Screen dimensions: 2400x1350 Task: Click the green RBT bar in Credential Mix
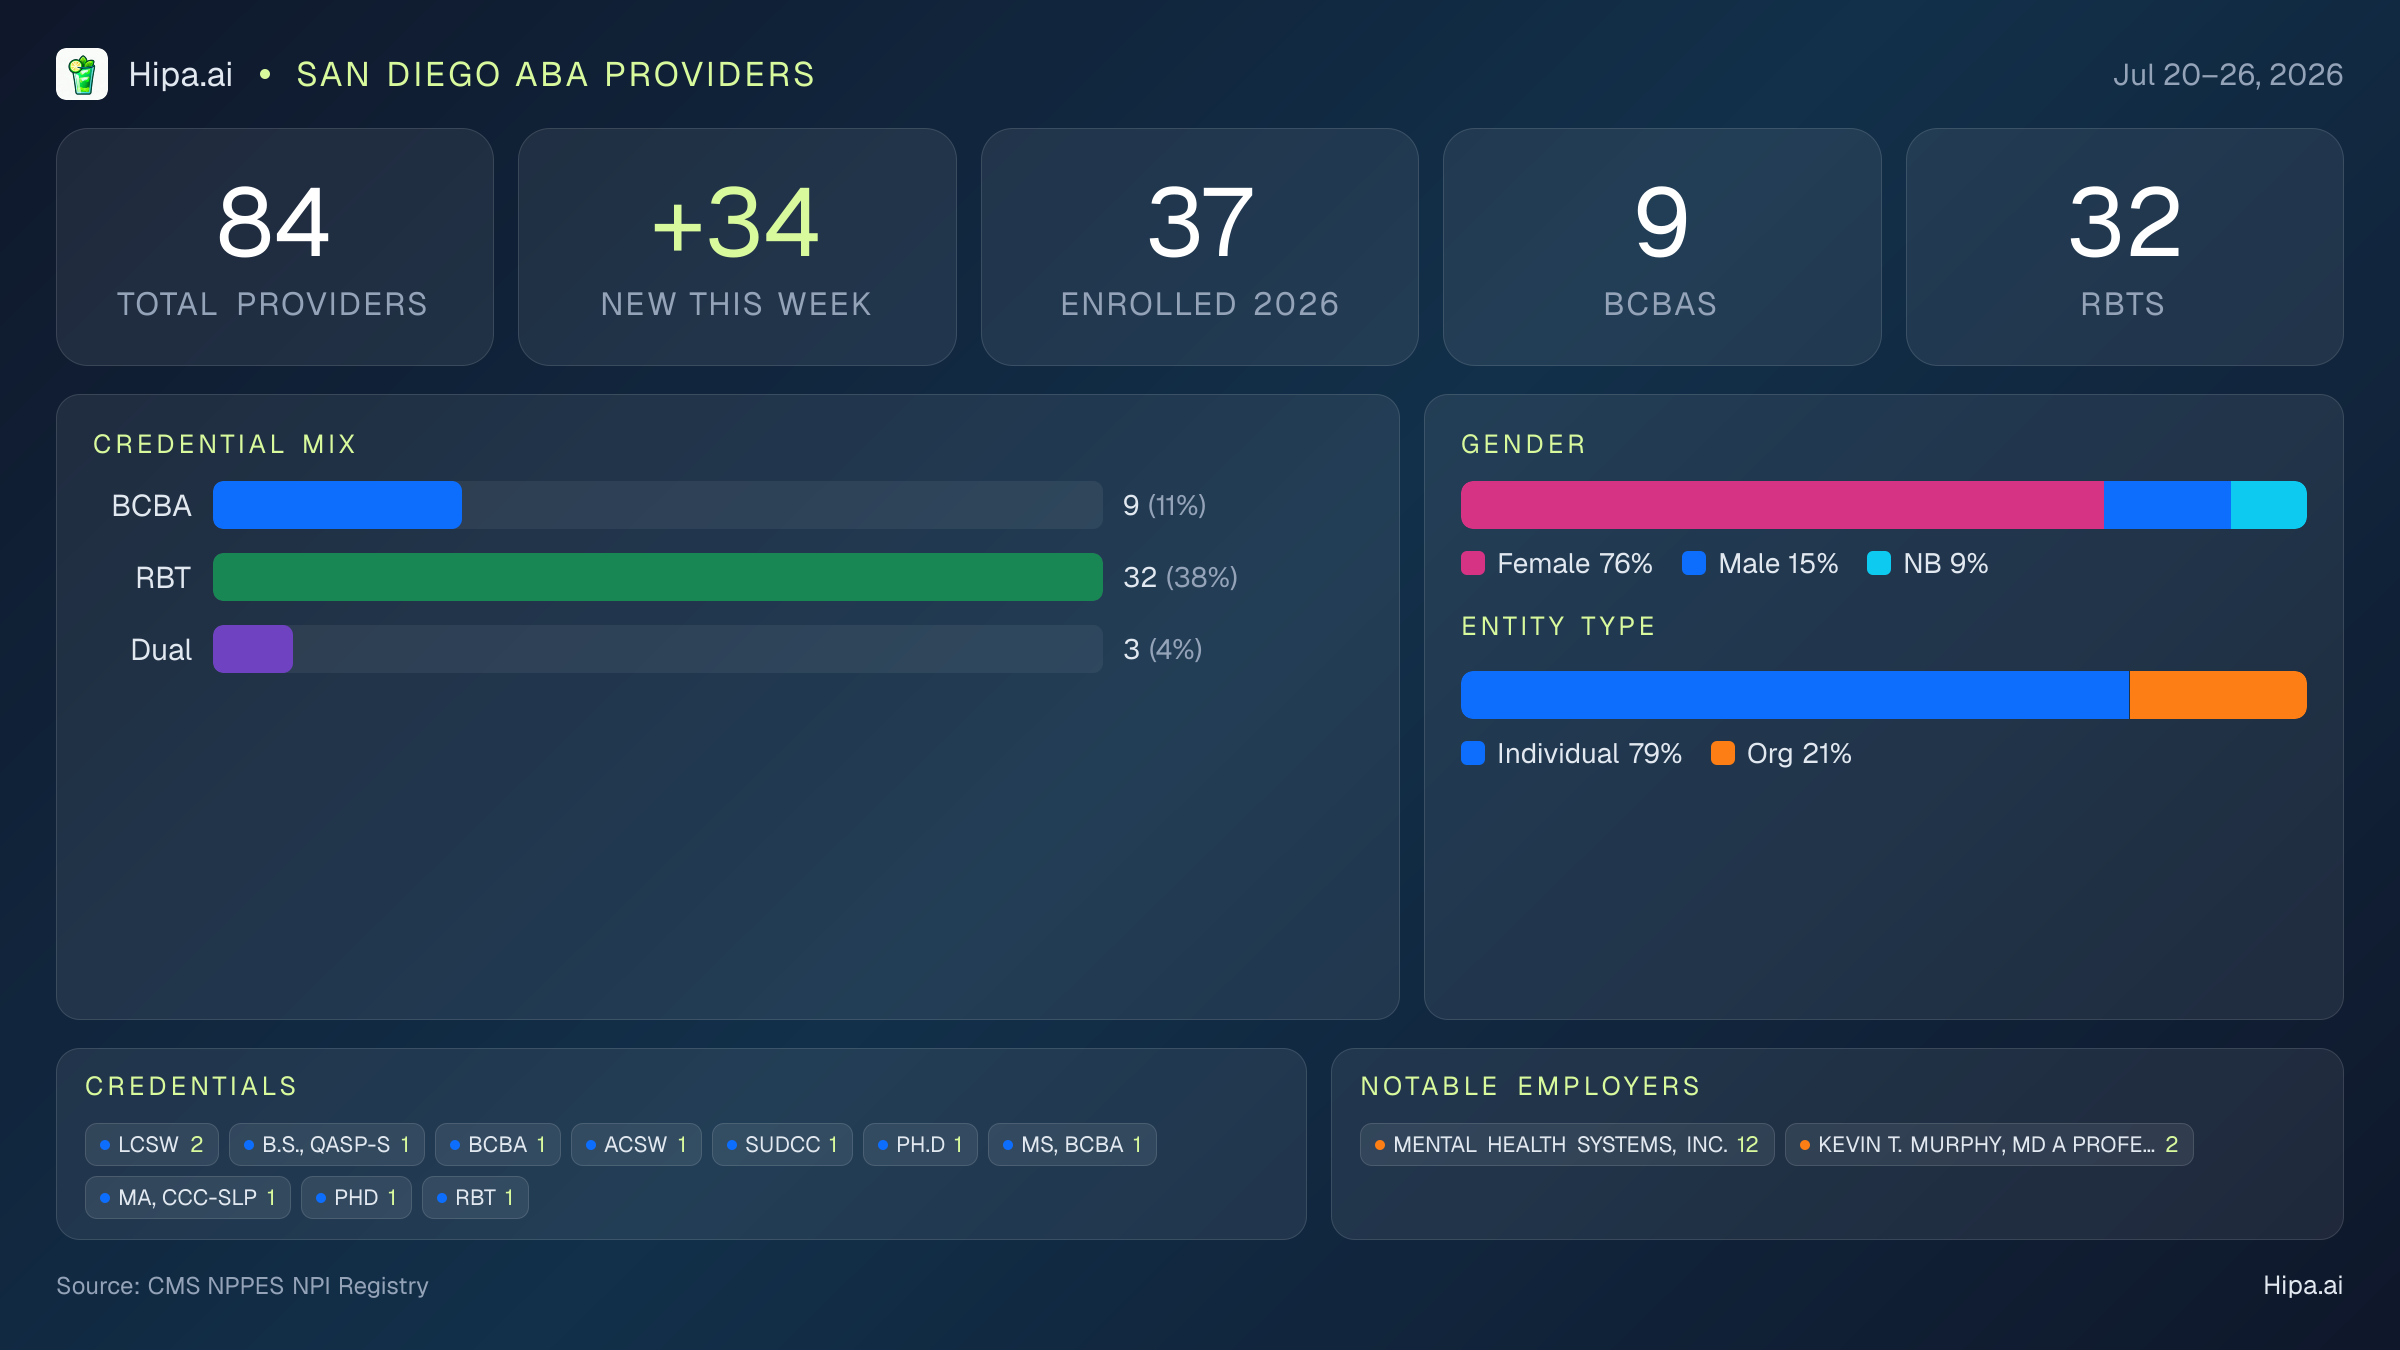(658, 577)
